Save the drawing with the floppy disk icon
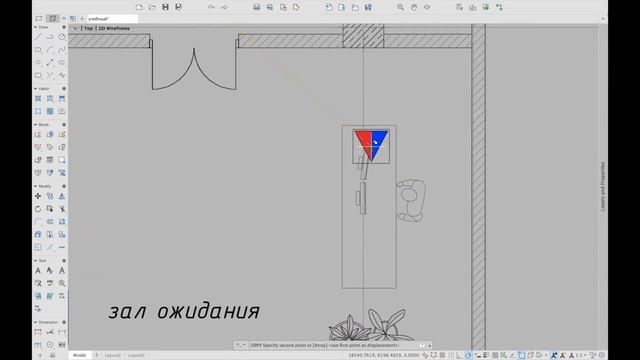 point(165,7)
